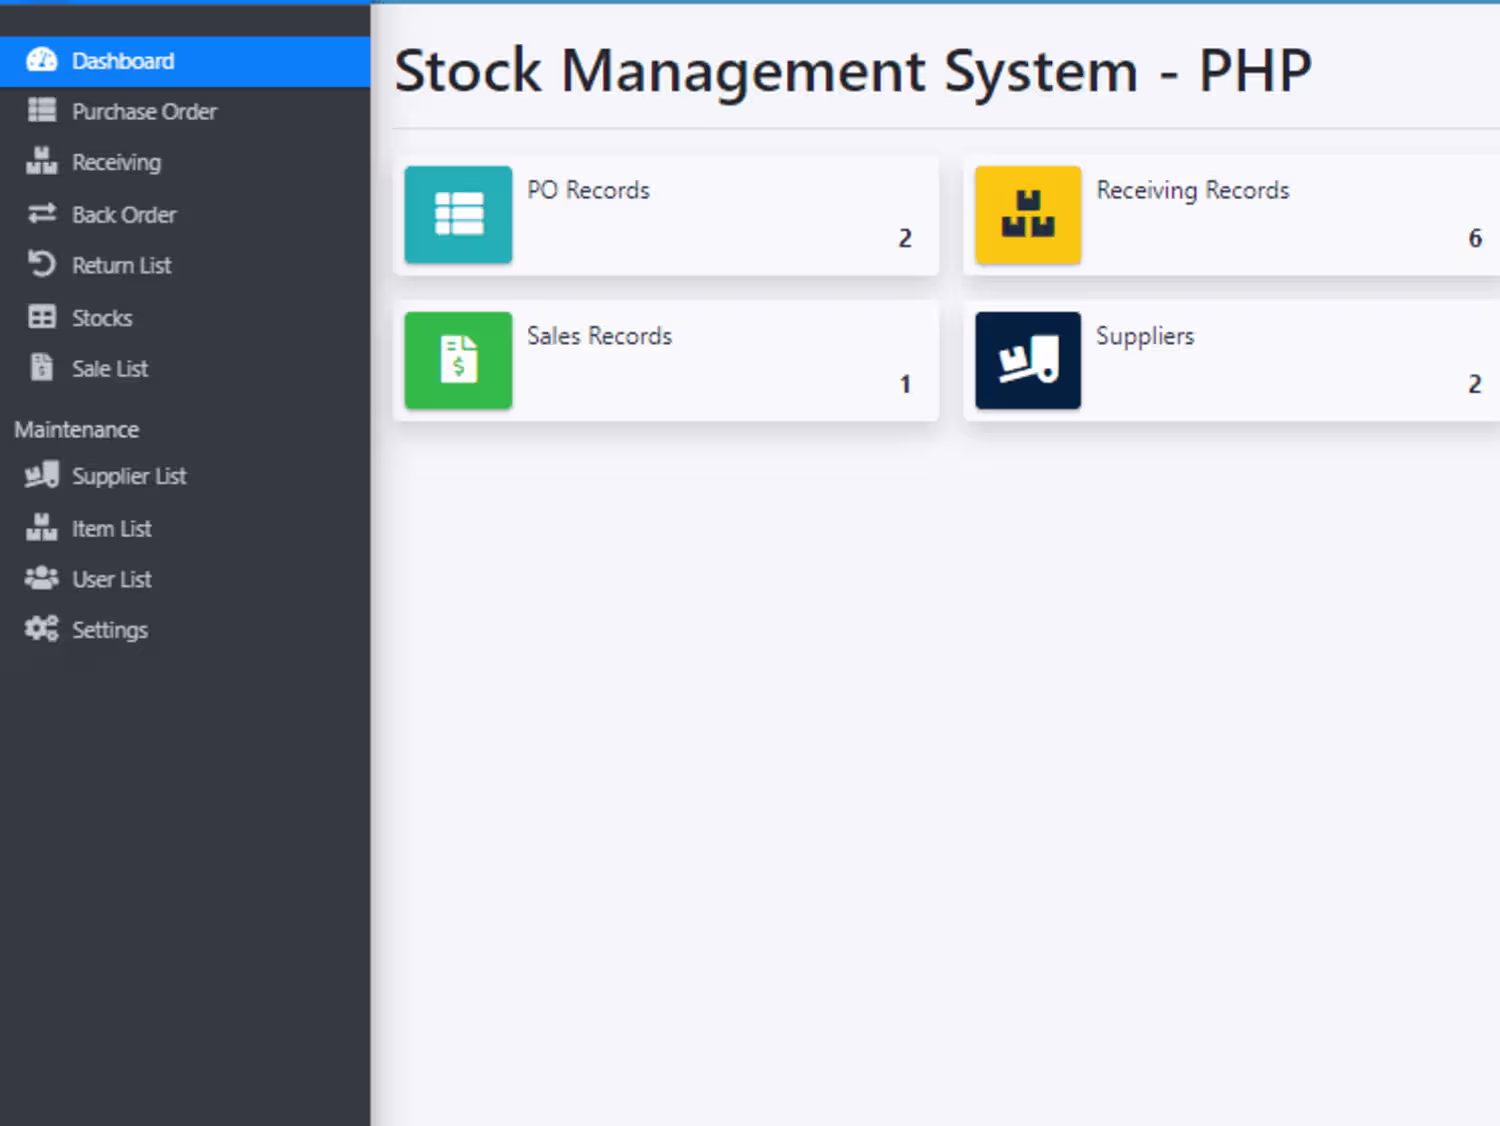Image resolution: width=1500 pixels, height=1126 pixels.
Task: Click the User List people icon
Action: coord(41,579)
